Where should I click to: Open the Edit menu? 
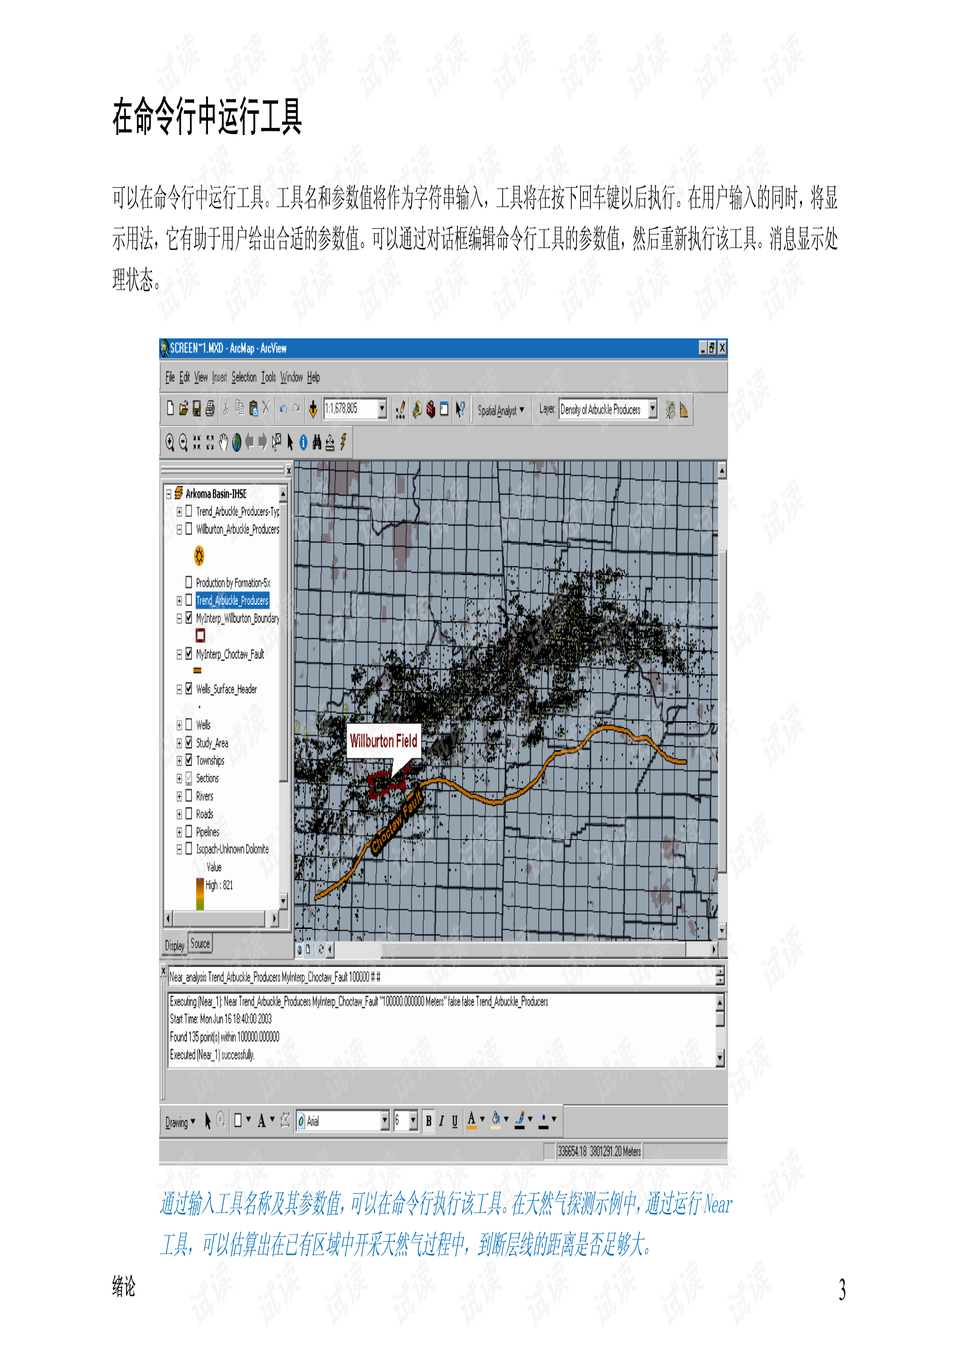click(x=184, y=377)
